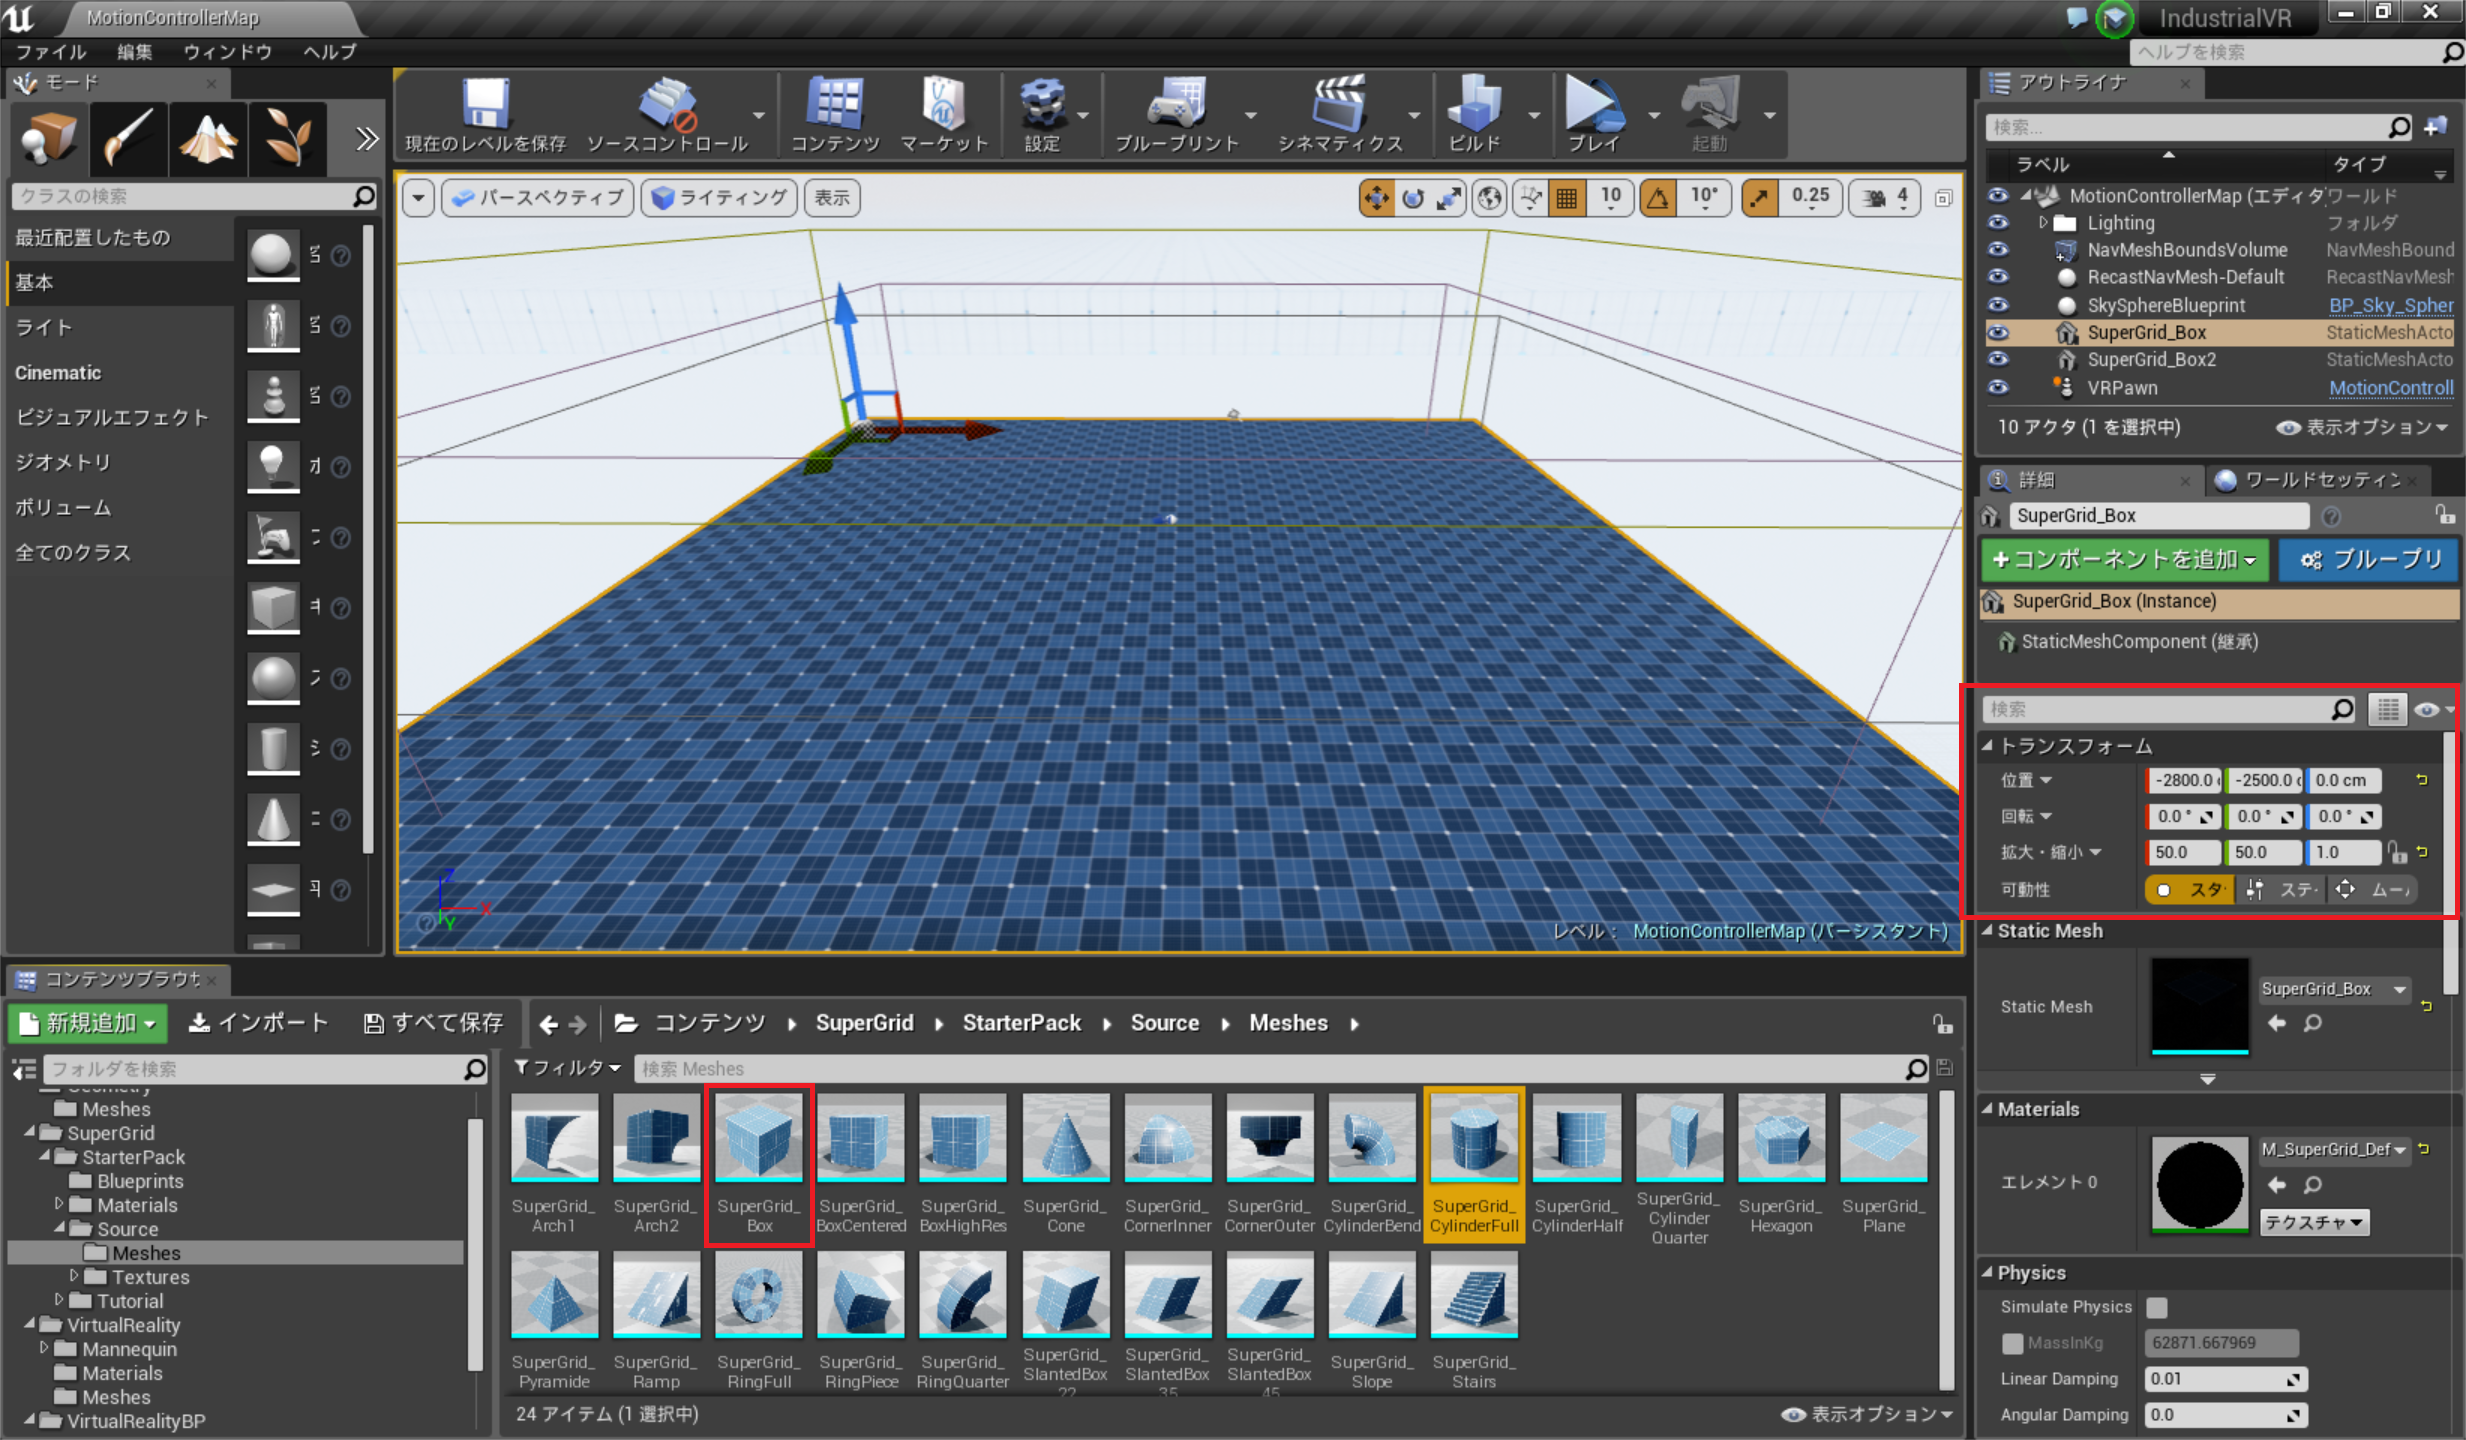Open the Help menu
The width and height of the screenshot is (2466, 1440).
click(x=330, y=52)
